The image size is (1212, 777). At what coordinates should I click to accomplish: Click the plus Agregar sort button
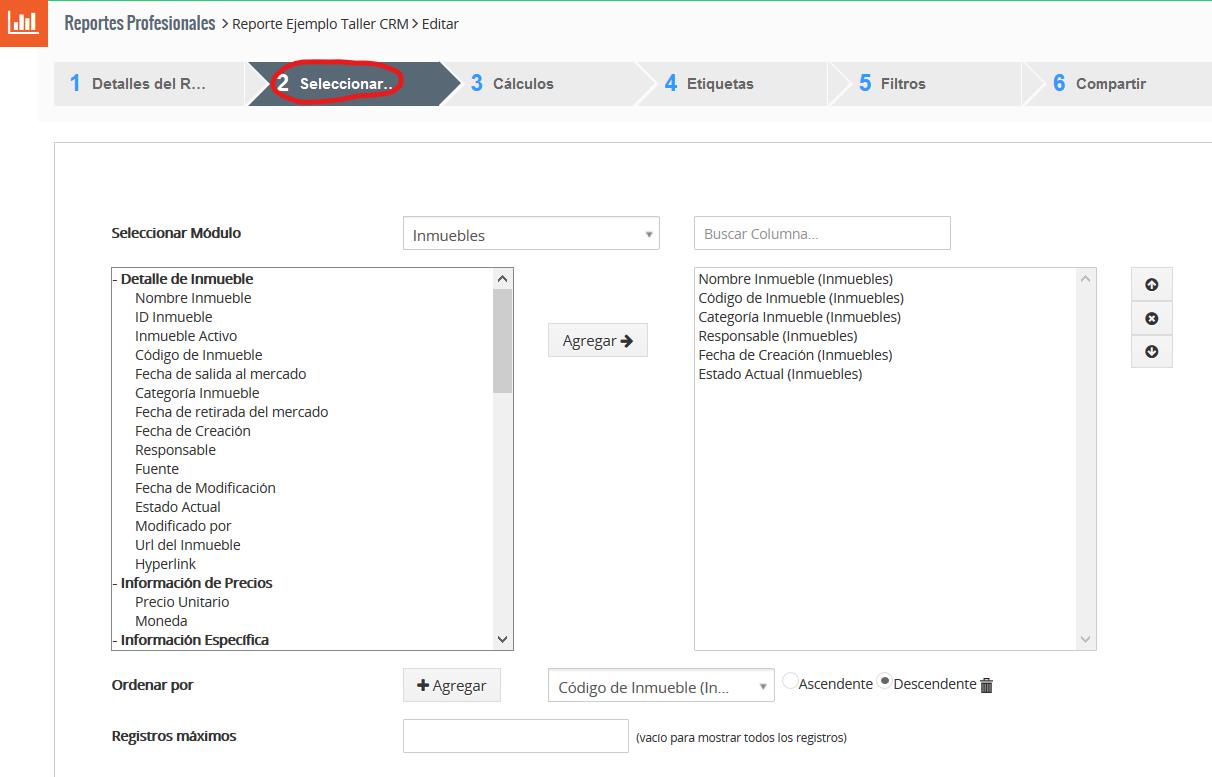click(451, 685)
